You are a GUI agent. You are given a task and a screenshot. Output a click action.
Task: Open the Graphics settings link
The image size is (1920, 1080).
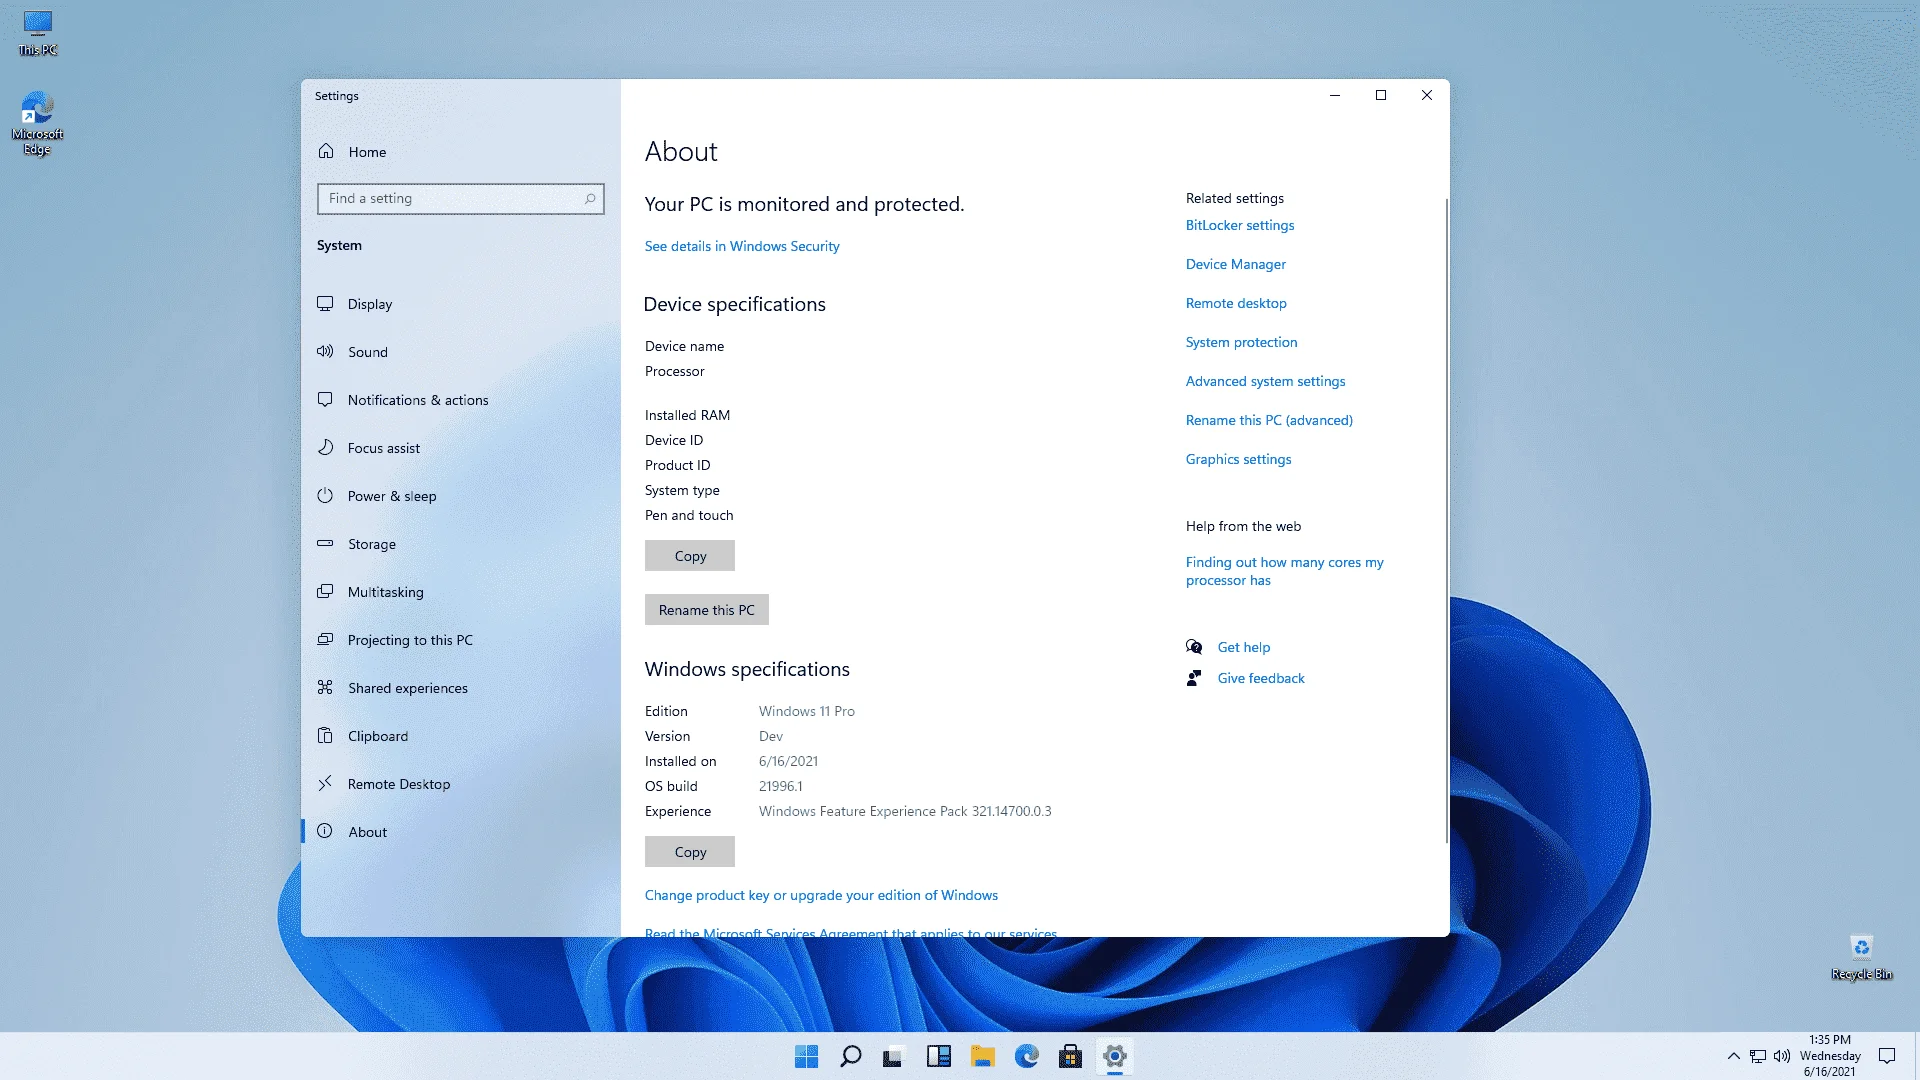point(1239,459)
